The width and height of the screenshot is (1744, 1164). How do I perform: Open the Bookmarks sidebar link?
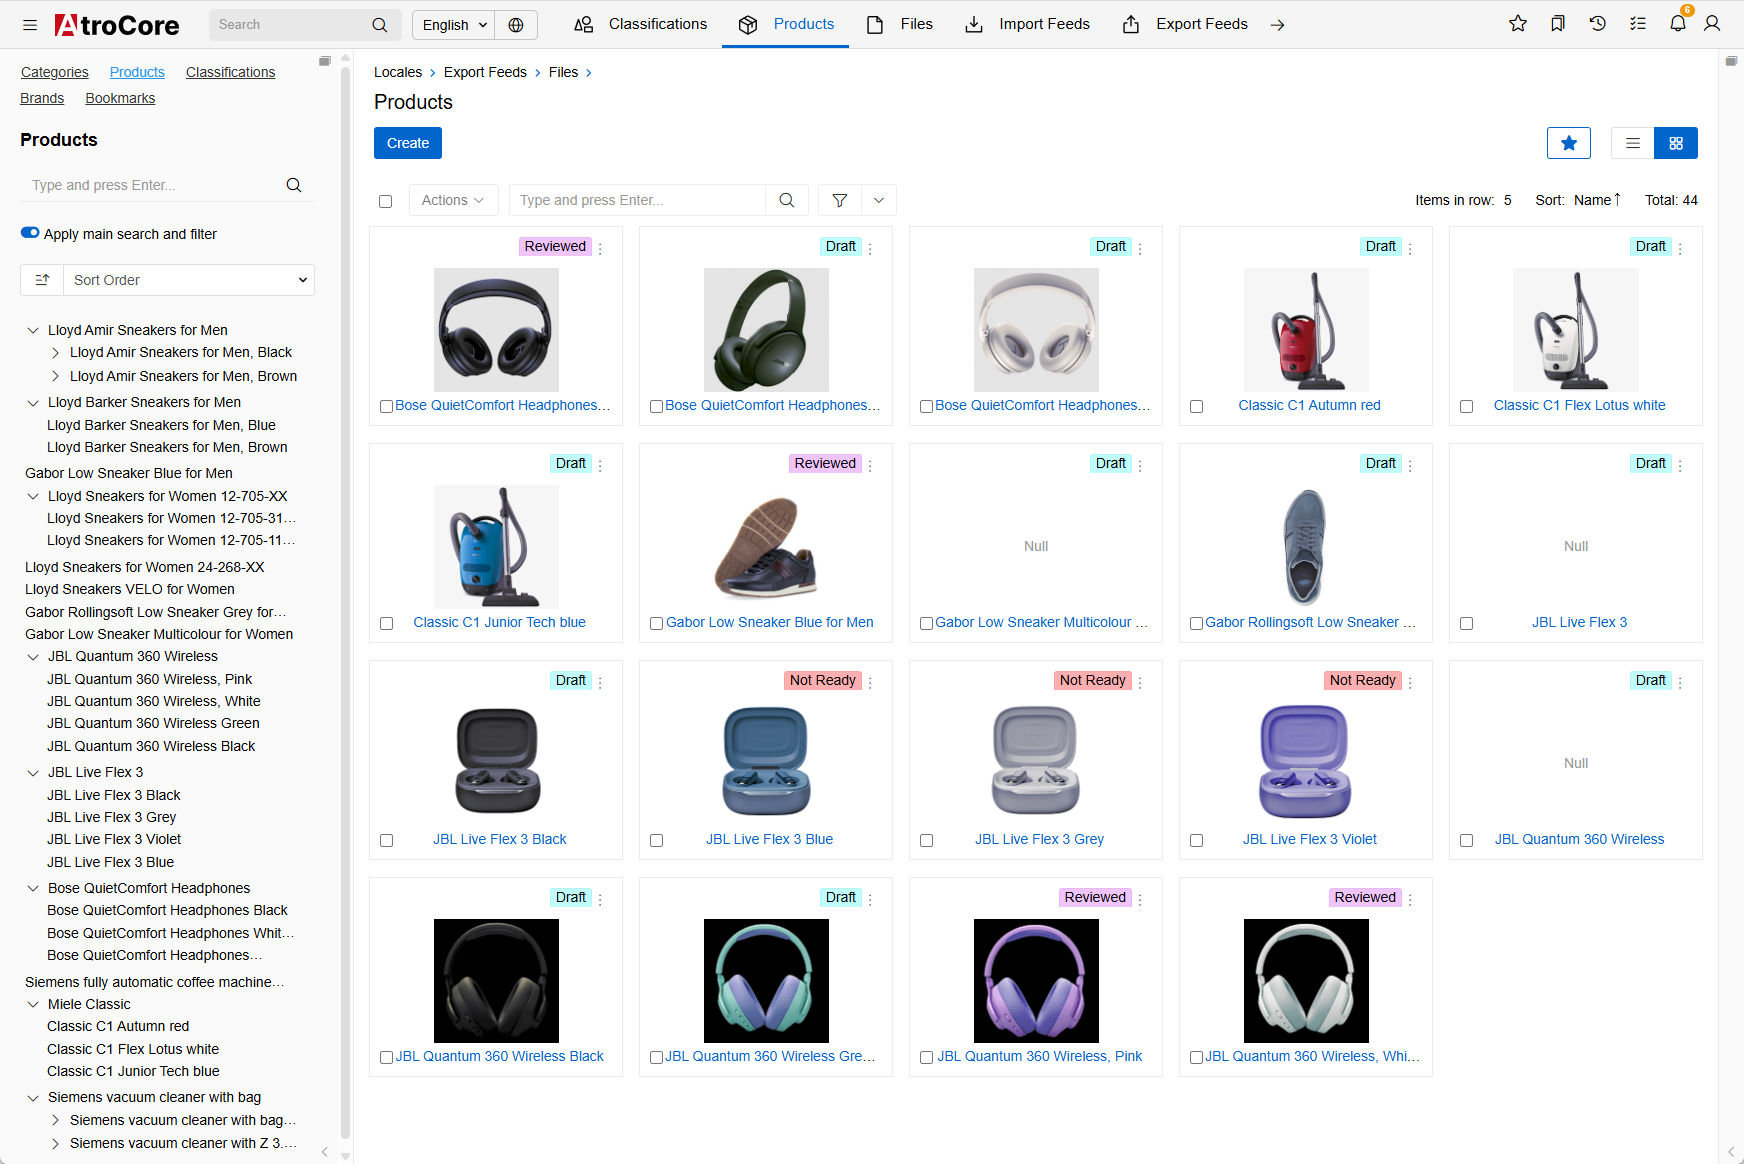tap(120, 98)
